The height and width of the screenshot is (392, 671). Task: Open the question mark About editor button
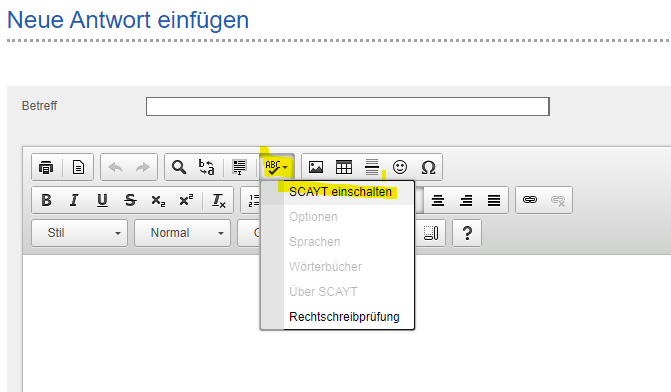coord(467,233)
